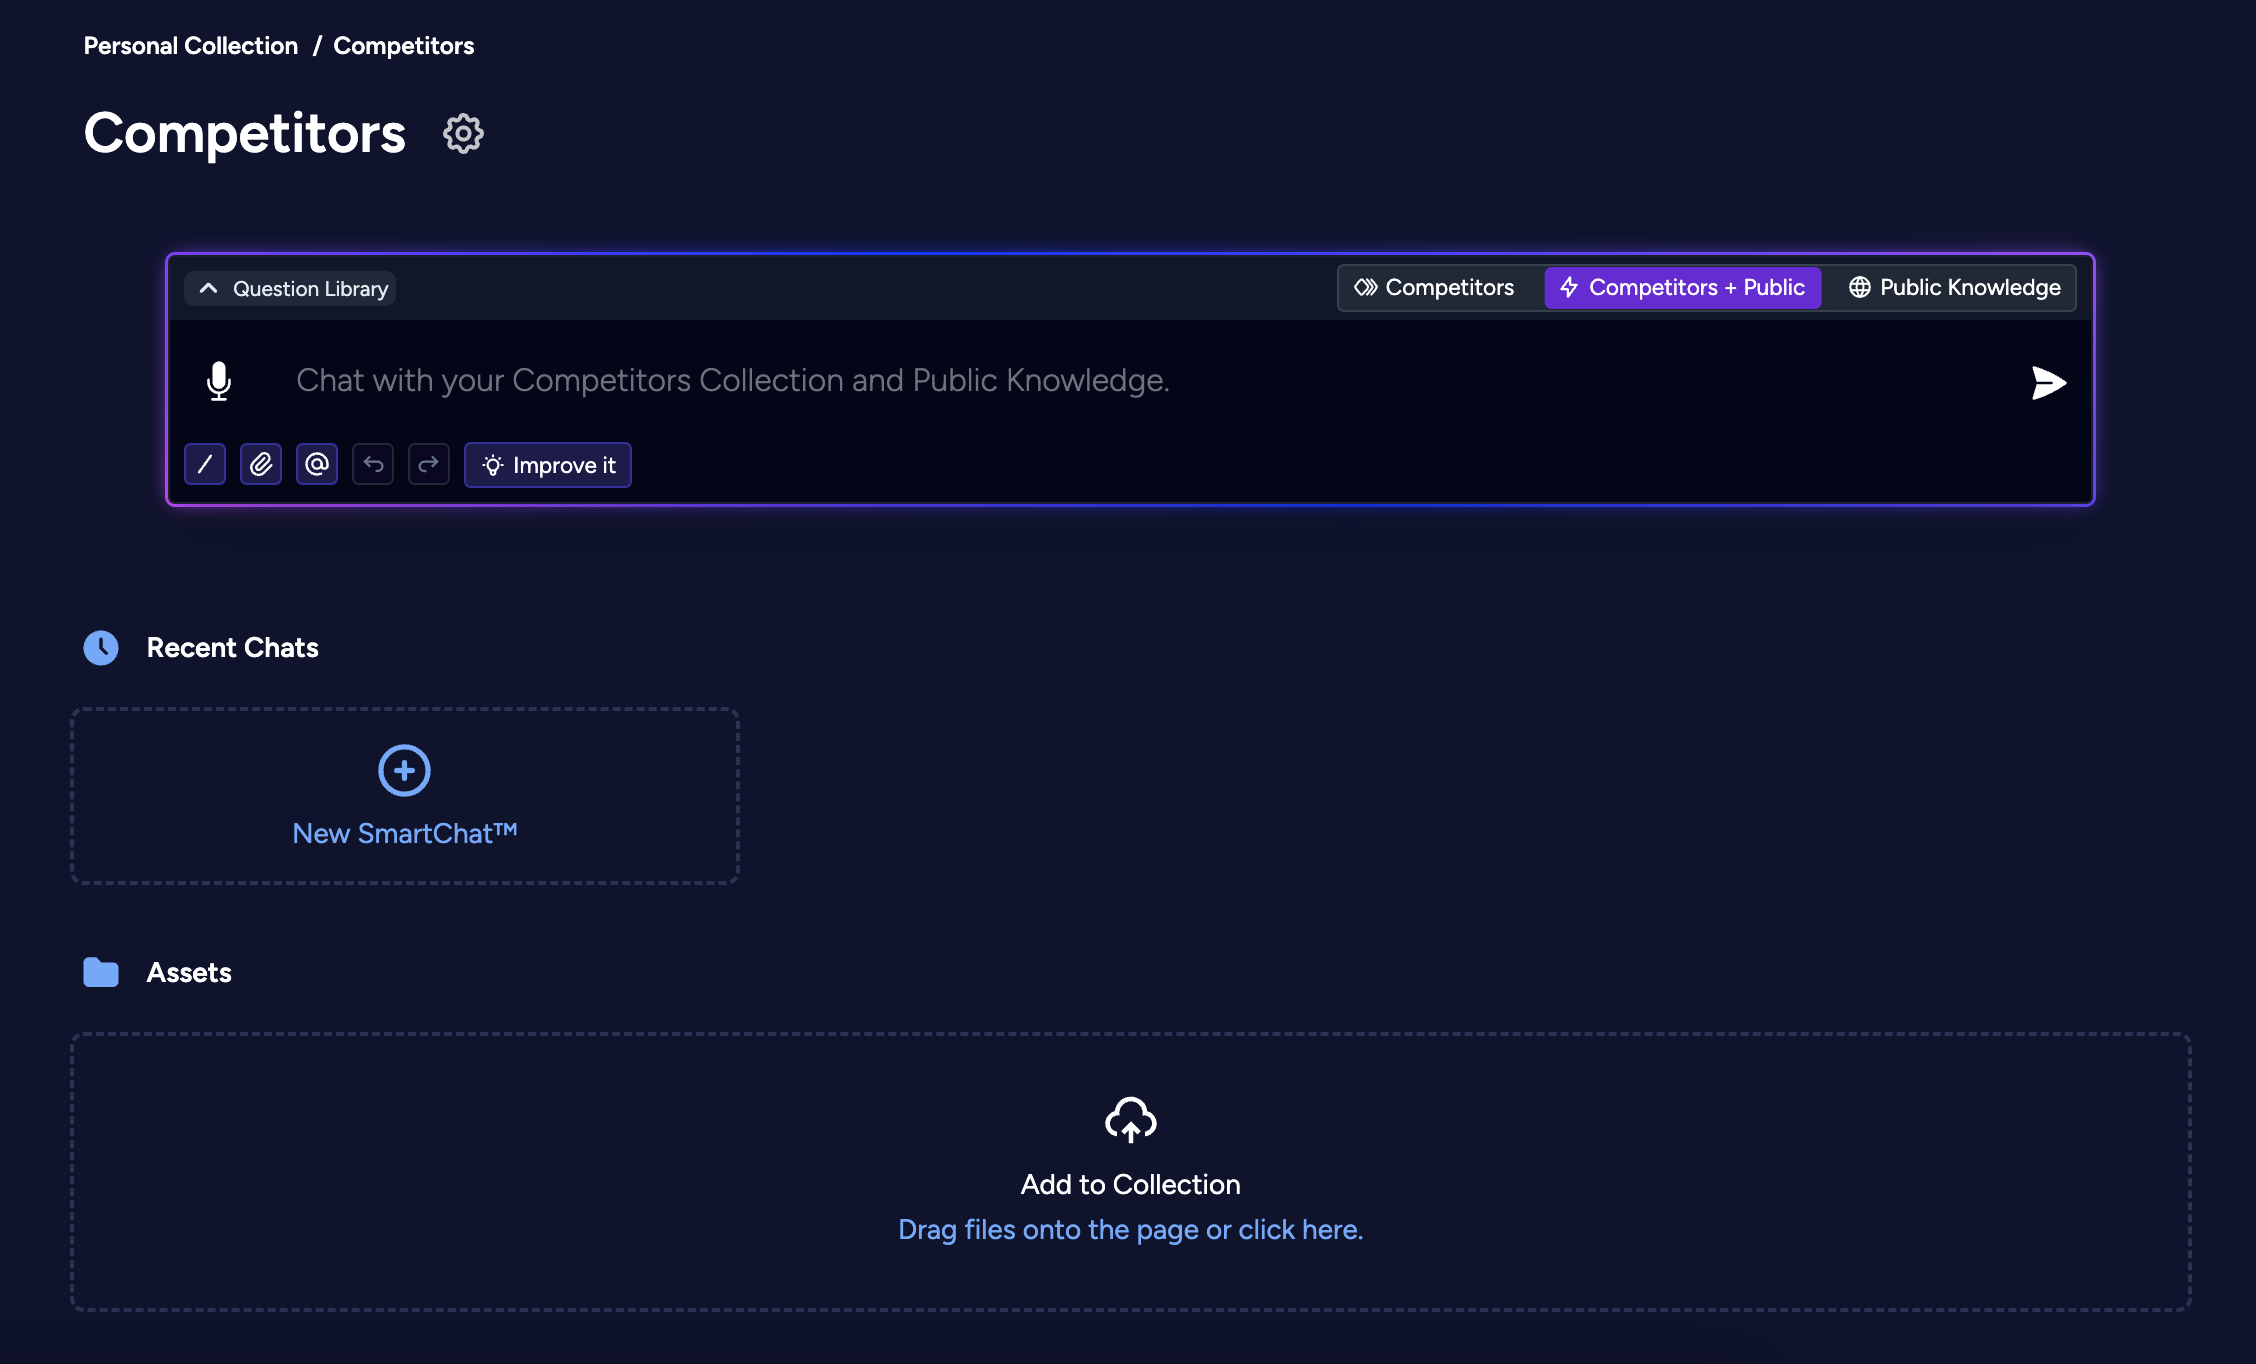
Task: Switch chat scope to Competitors only
Action: [x=1435, y=288]
